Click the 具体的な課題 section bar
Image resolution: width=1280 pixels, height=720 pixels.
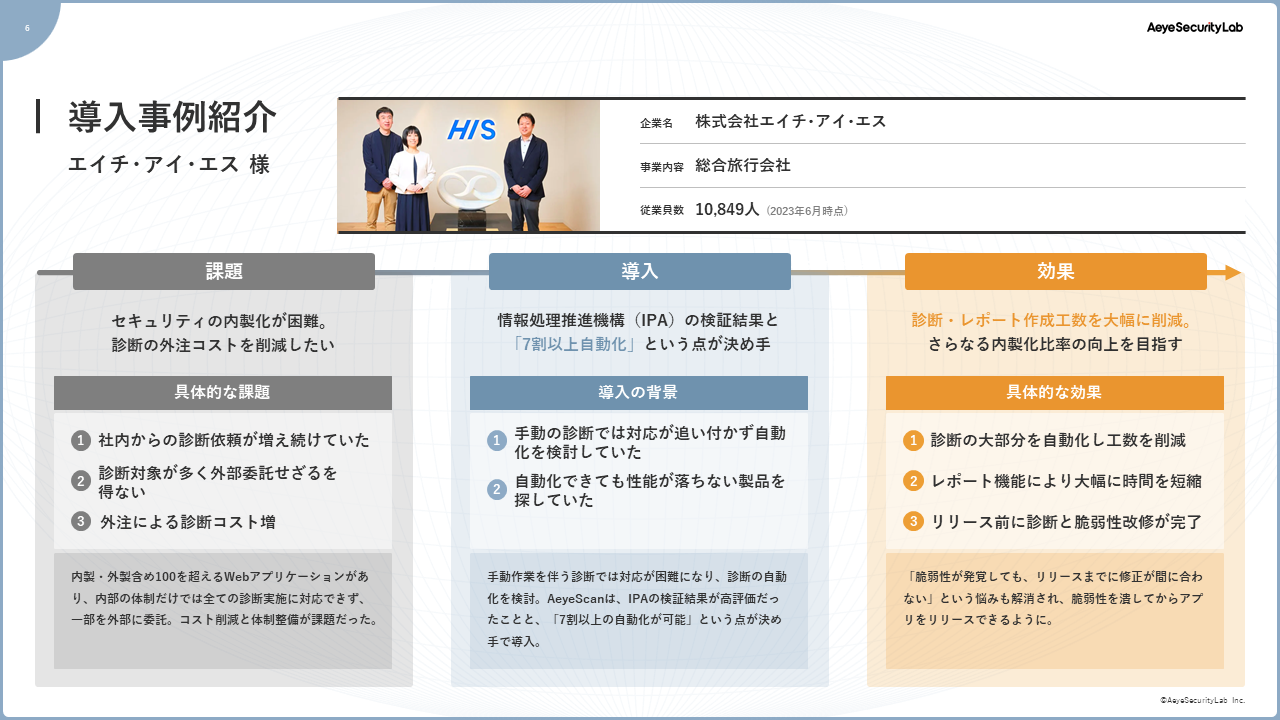tap(223, 393)
